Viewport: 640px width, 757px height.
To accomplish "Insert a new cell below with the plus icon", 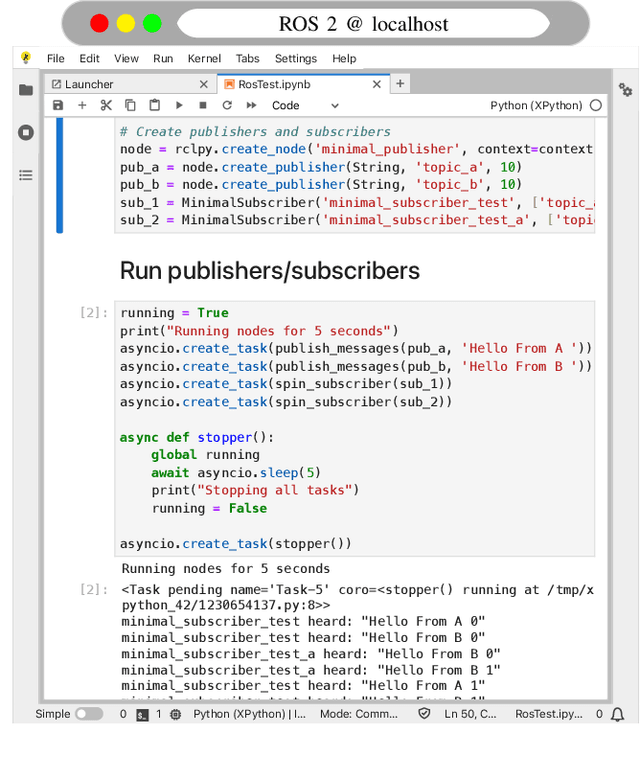I will coord(82,105).
